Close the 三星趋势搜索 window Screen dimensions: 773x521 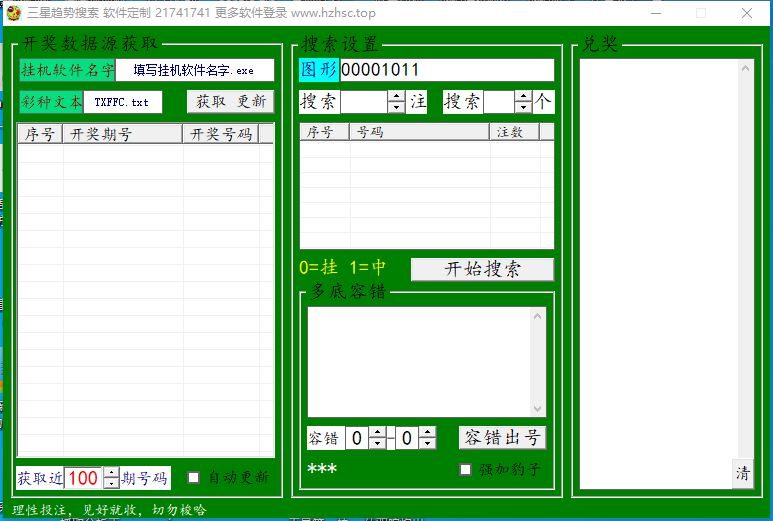pyautogui.click(x=747, y=13)
